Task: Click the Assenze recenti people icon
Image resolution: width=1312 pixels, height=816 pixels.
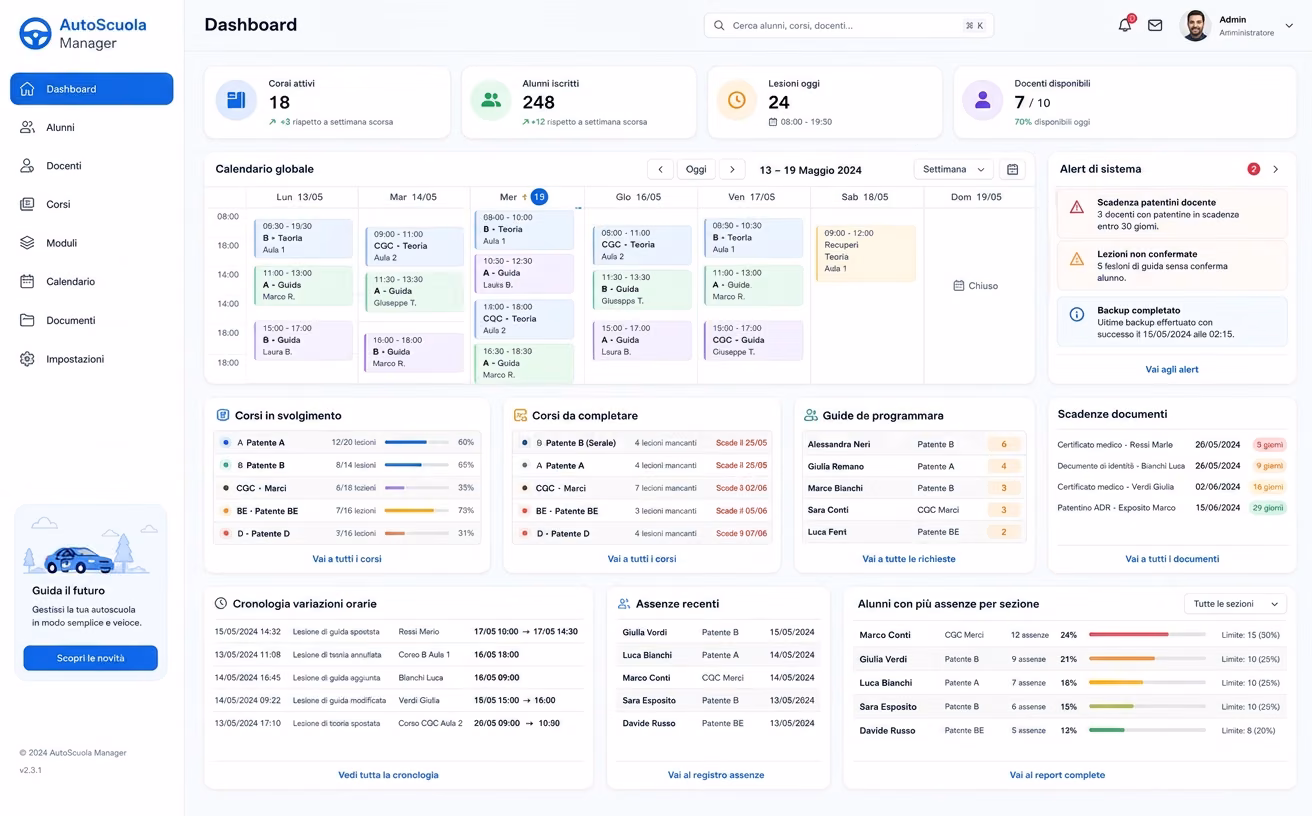Action: pos(624,603)
